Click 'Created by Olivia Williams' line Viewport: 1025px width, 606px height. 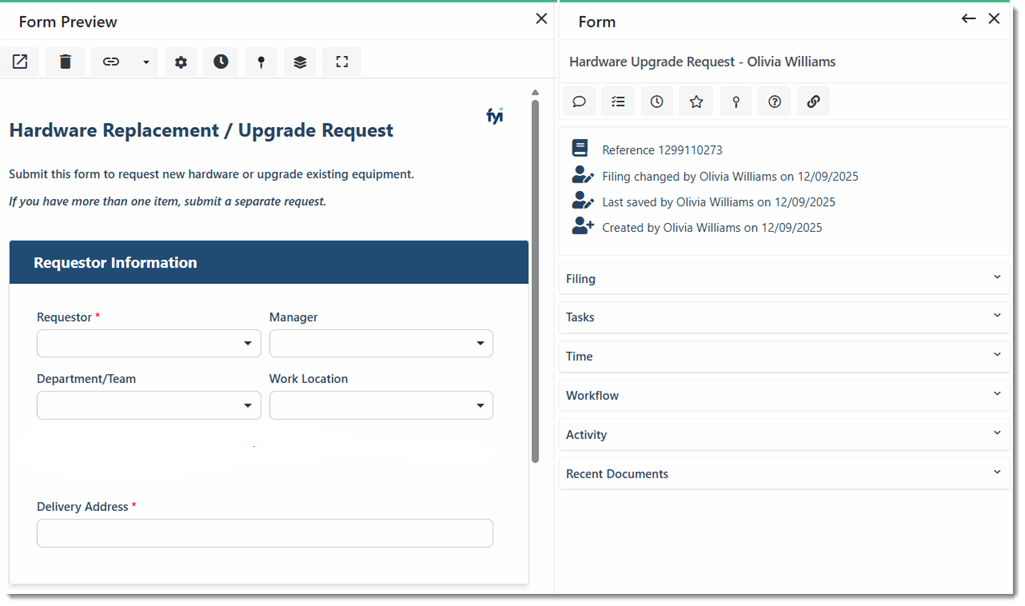(x=712, y=227)
